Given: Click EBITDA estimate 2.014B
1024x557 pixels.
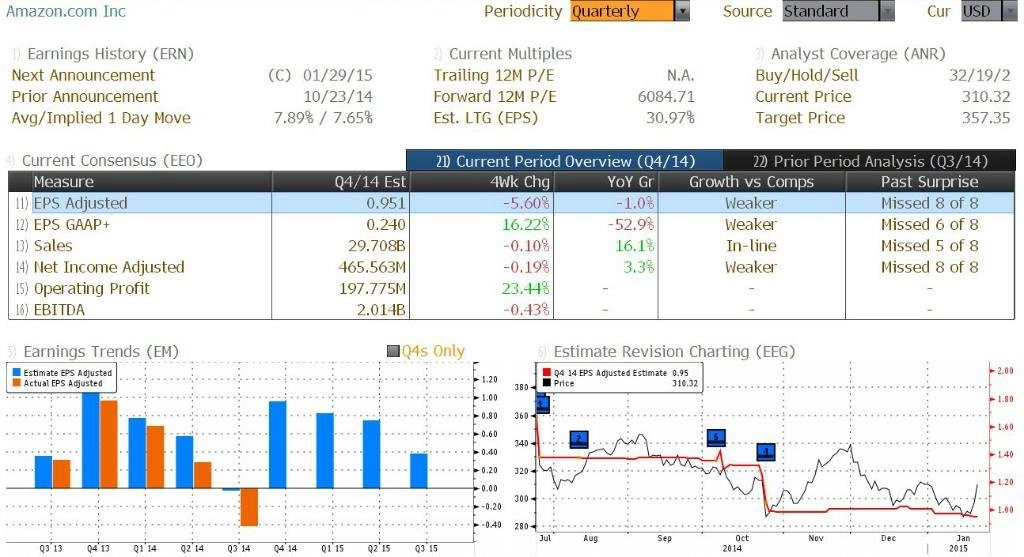Looking at the screenshot, I should (x=381, y=310).
